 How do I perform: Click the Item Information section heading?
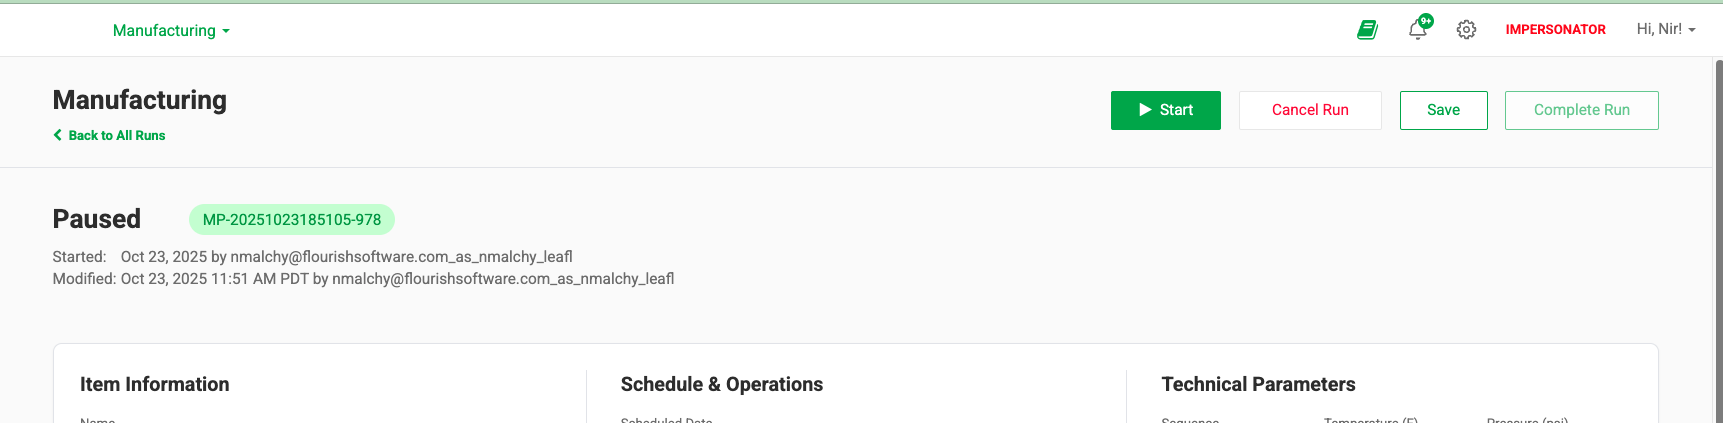coord(155,384)
